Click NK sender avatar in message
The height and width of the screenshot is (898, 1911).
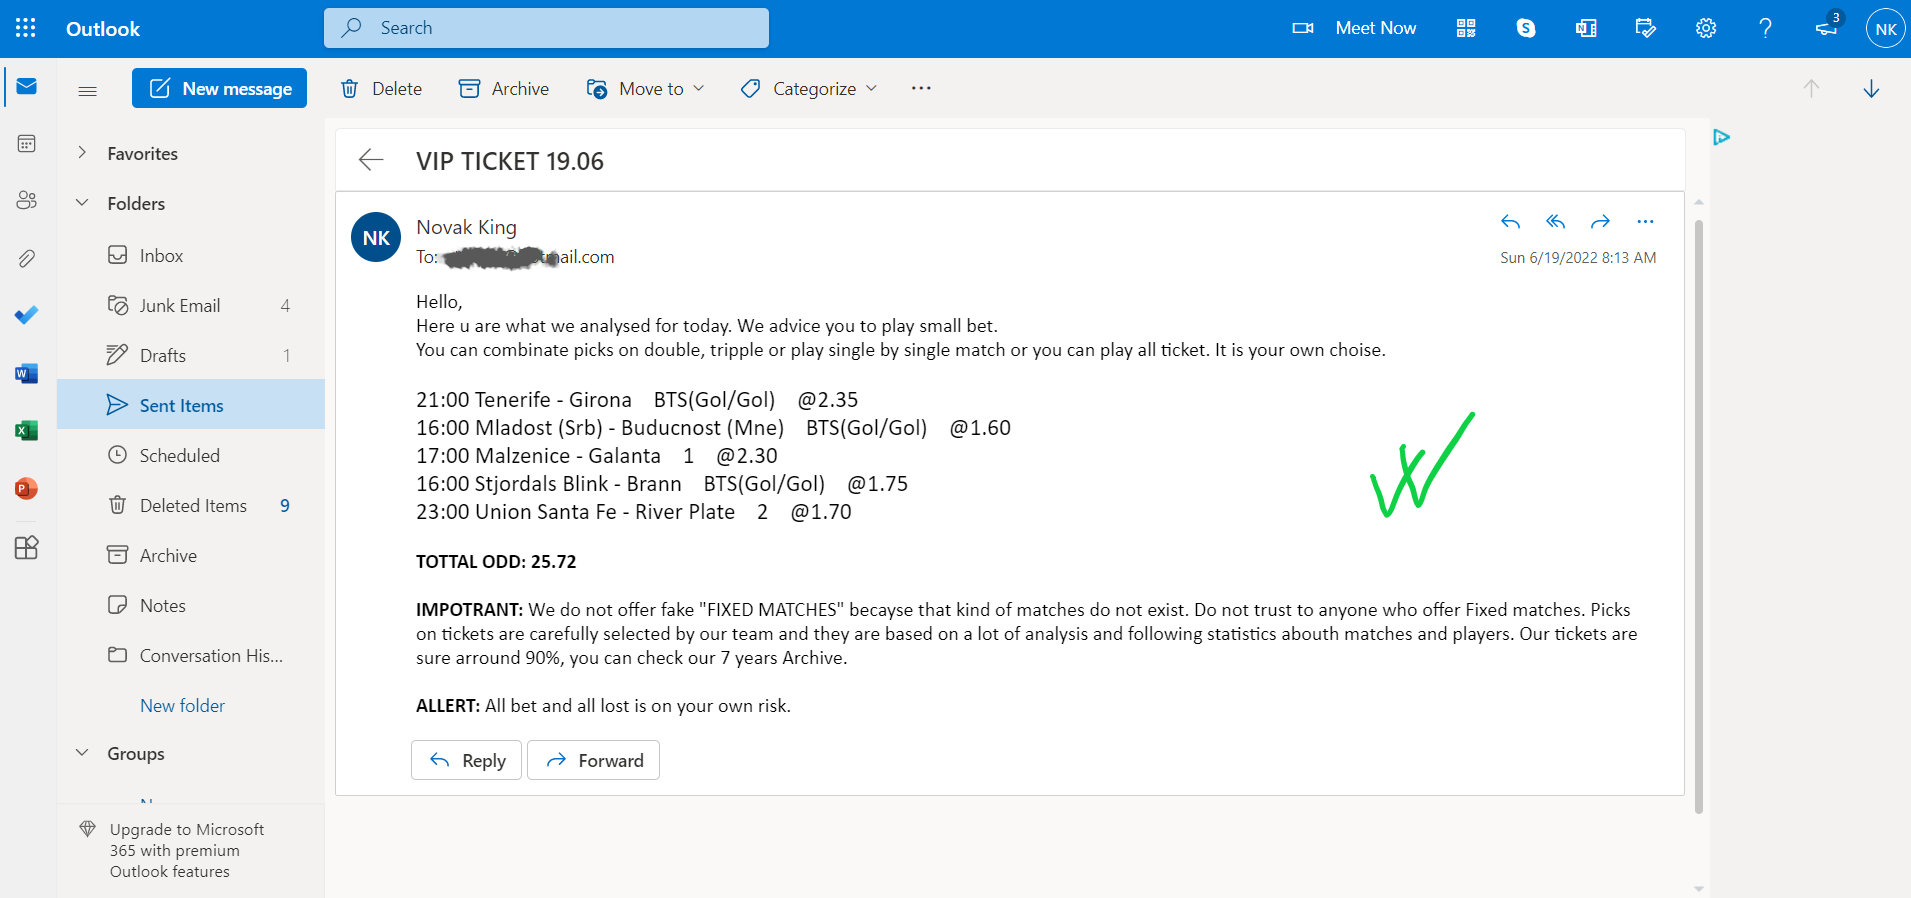point(376,237)
